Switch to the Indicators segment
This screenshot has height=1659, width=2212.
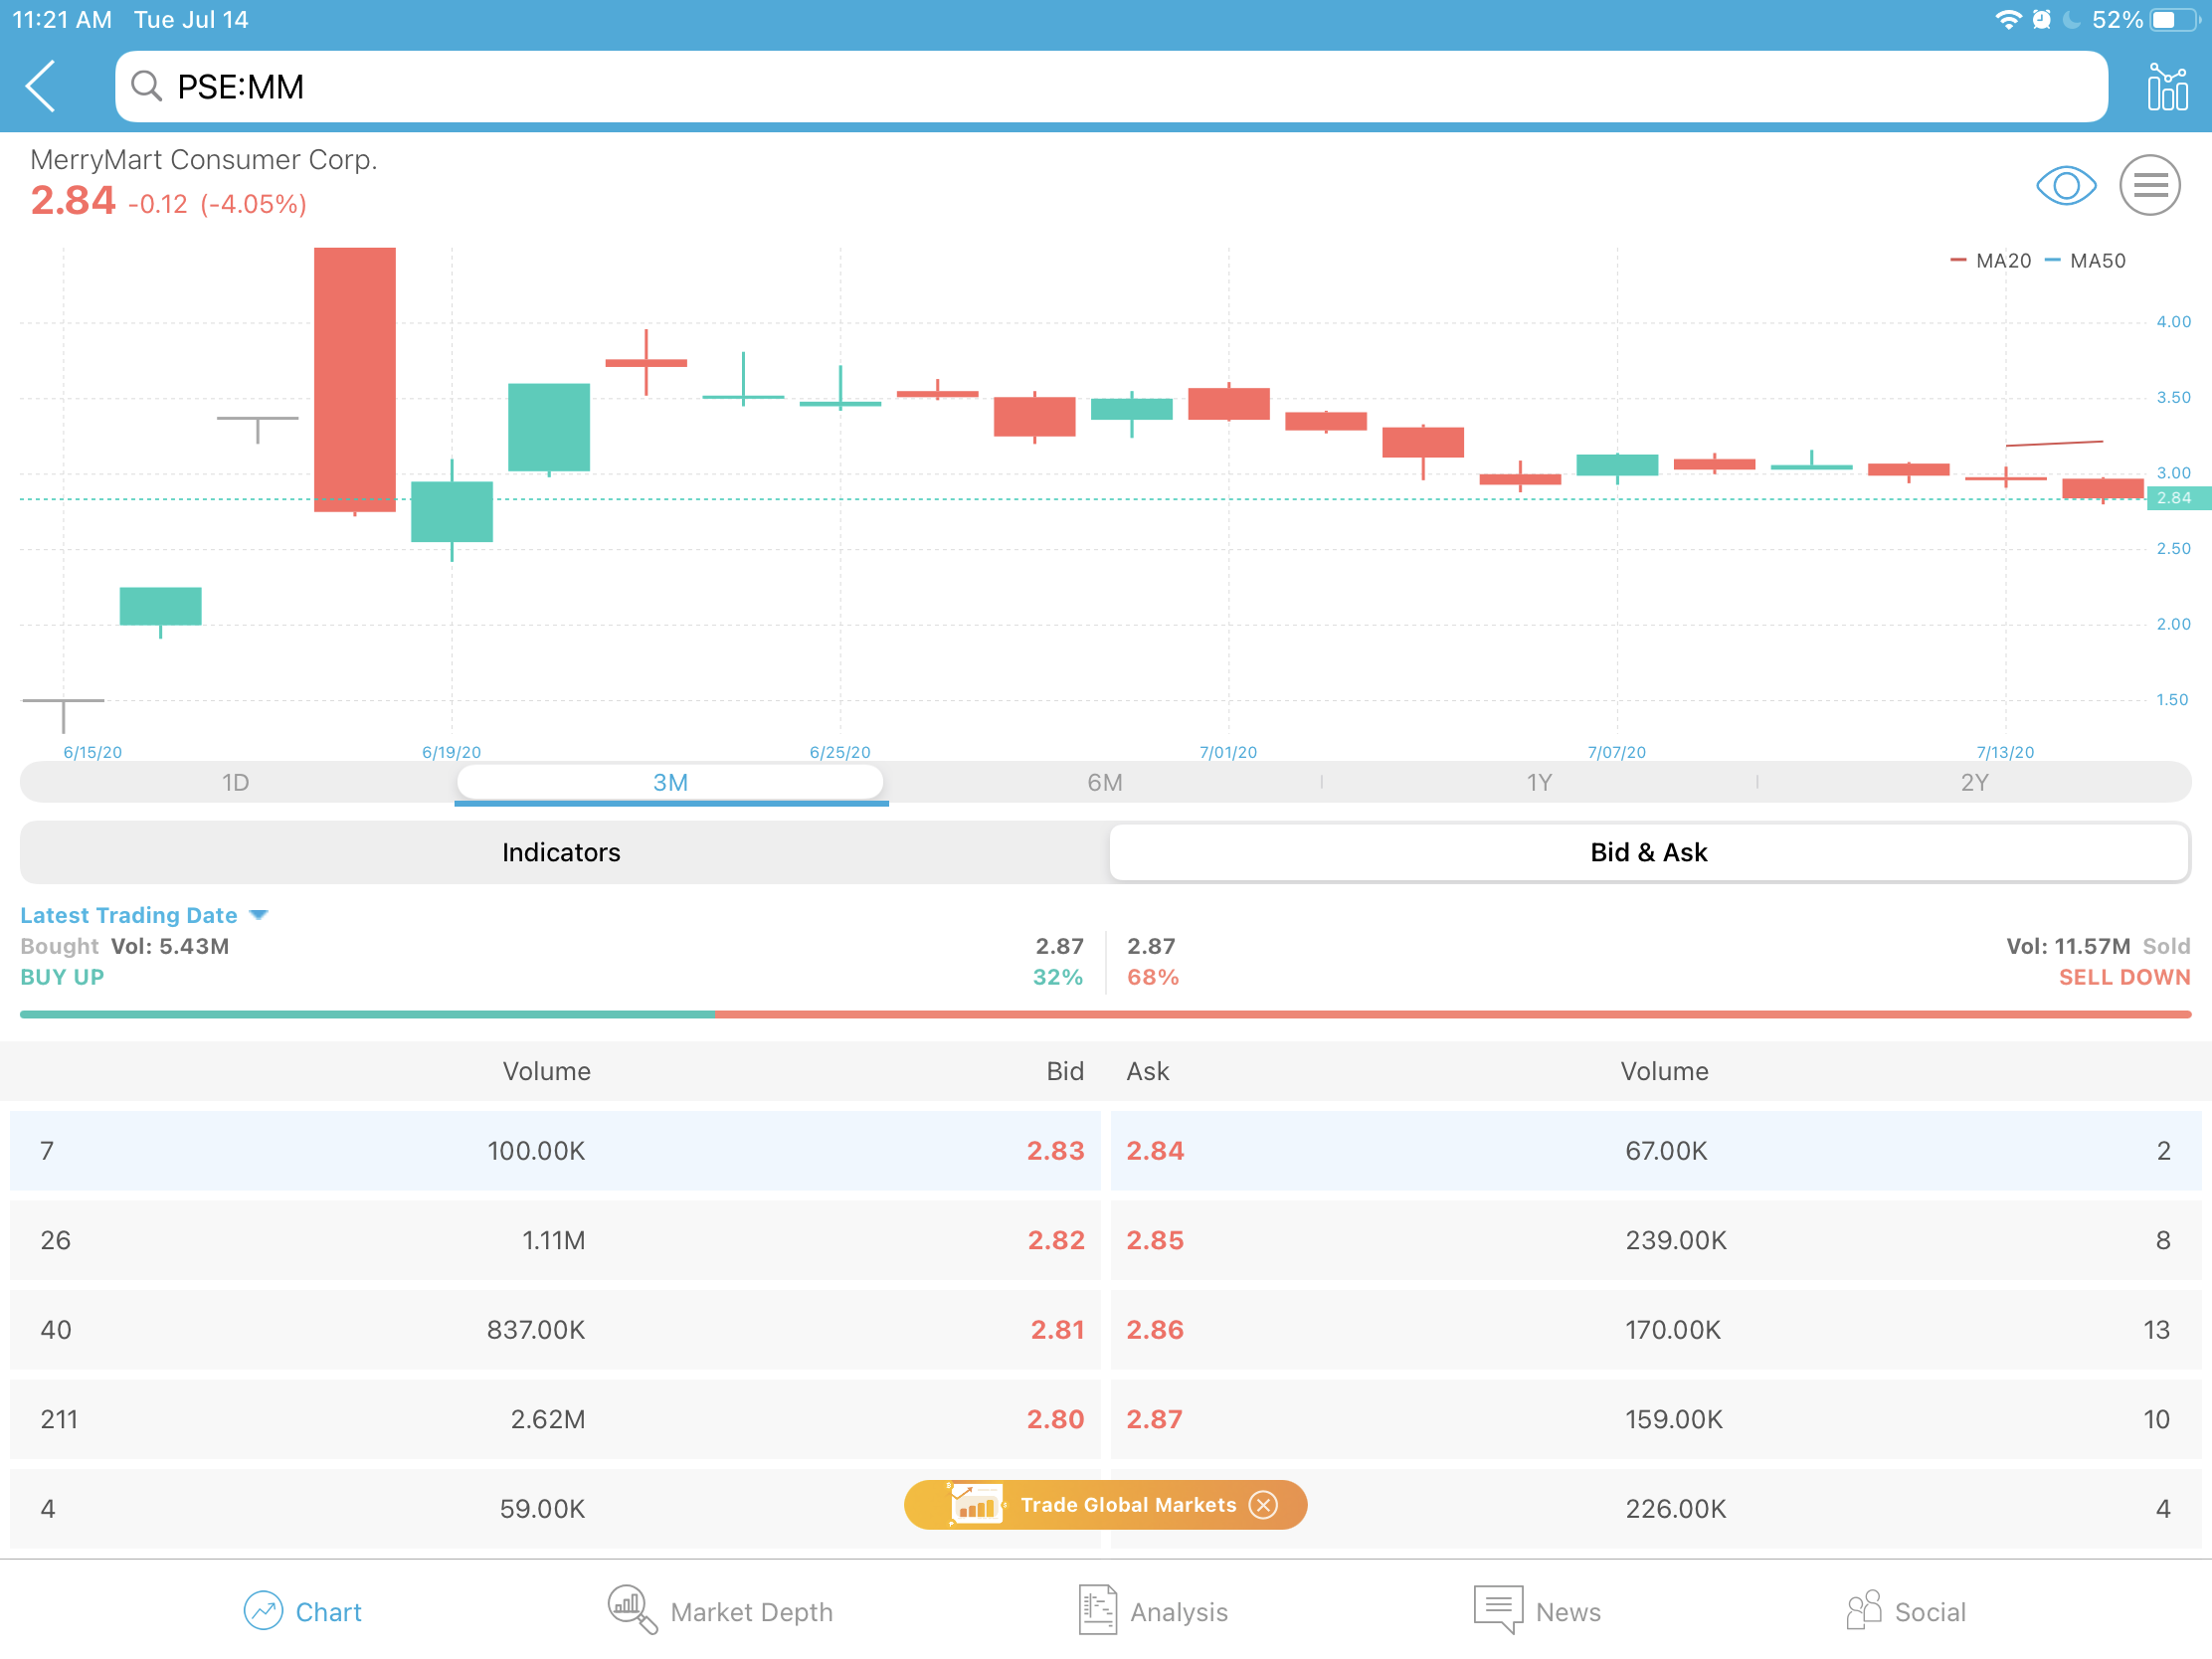[562, 852]
